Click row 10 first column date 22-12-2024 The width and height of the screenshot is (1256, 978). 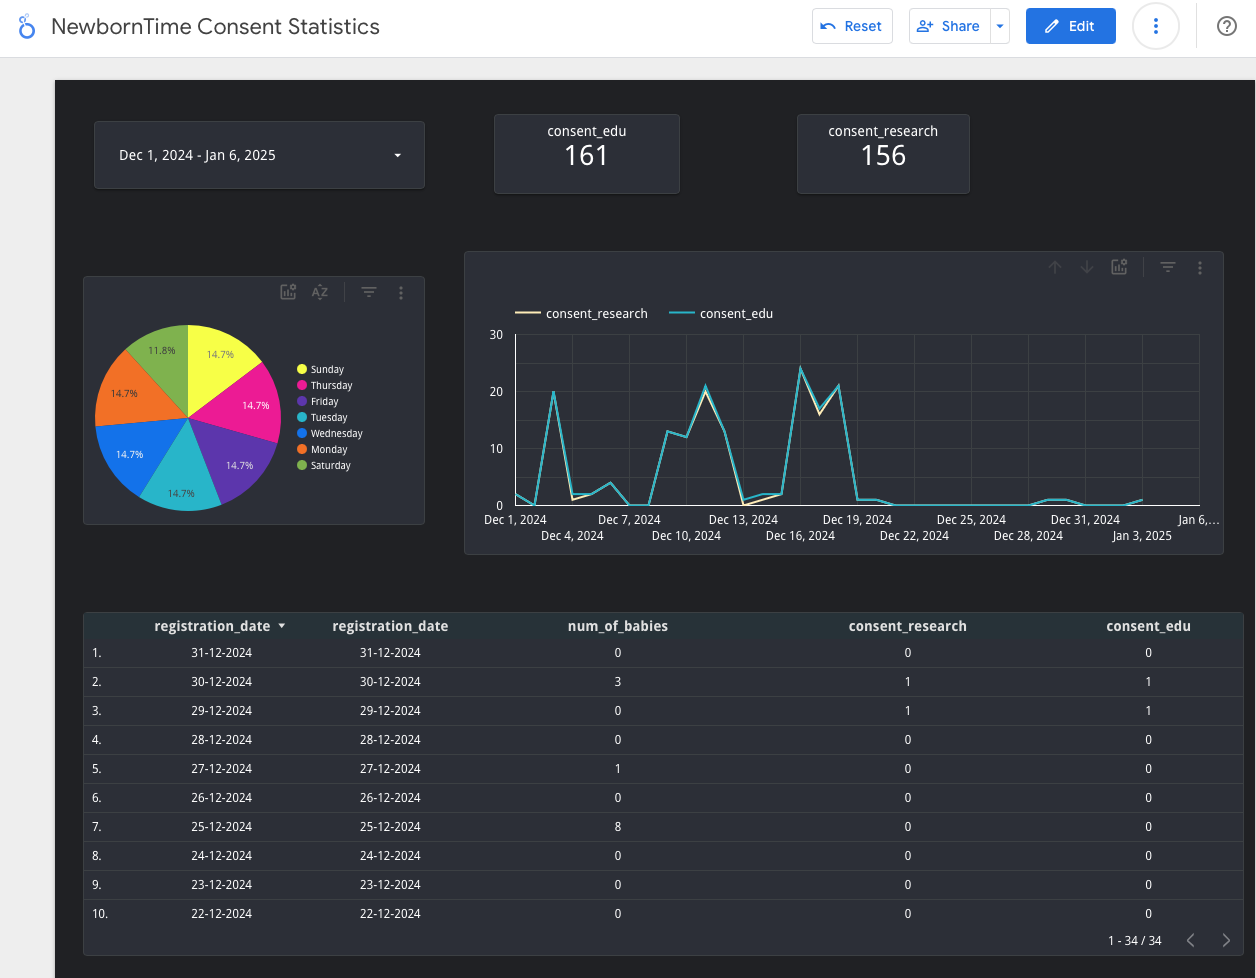(221, 913)
